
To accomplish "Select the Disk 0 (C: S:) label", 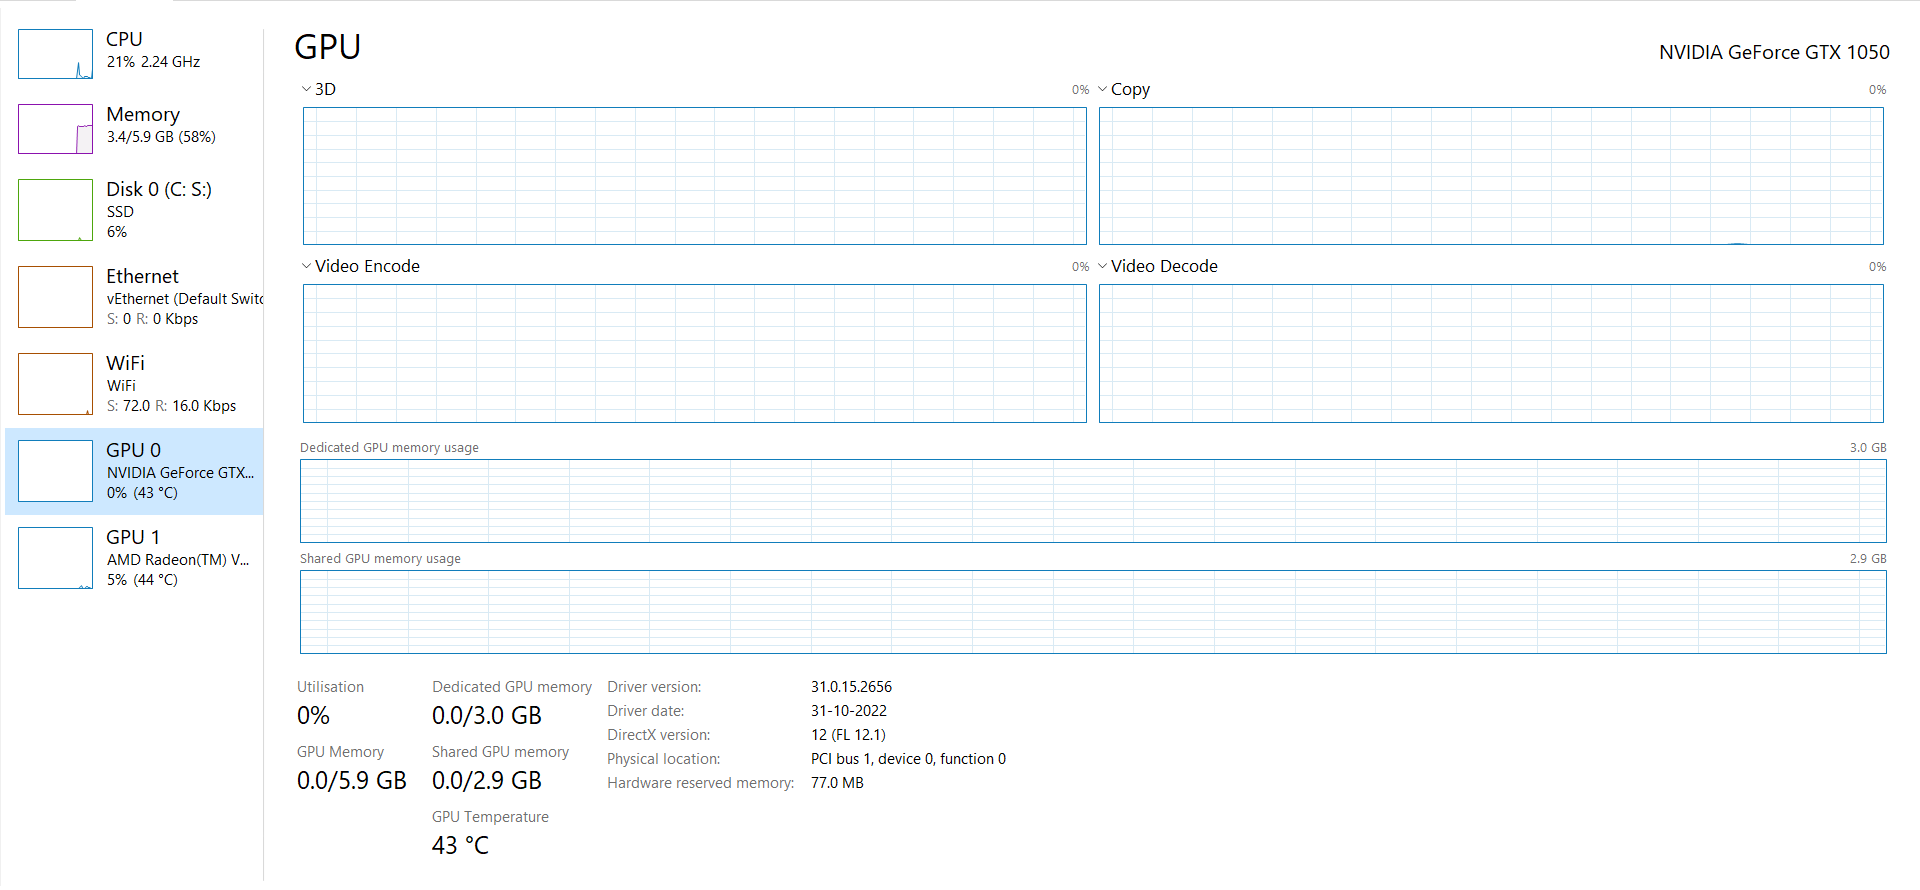I will pyautogui.click(x=159, y=189).
